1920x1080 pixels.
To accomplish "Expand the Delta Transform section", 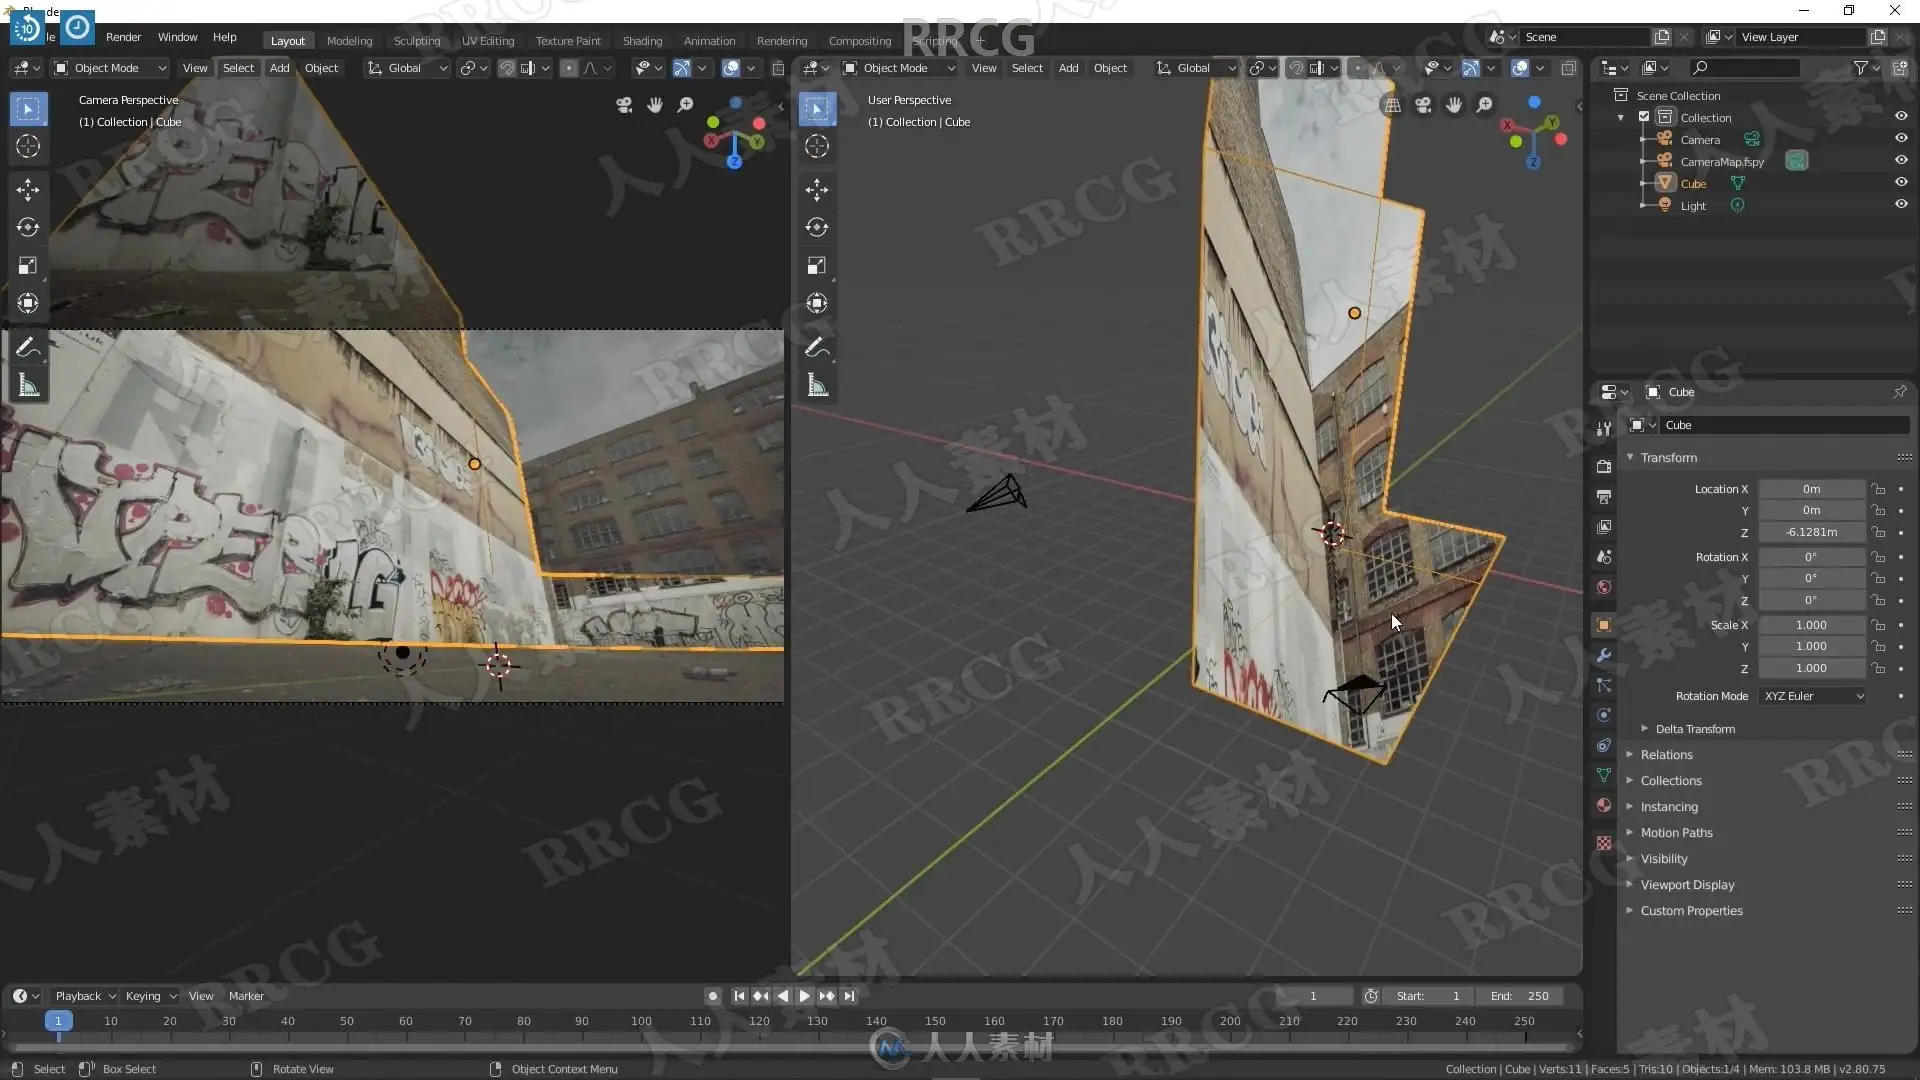I will [x=1695, y=729].
